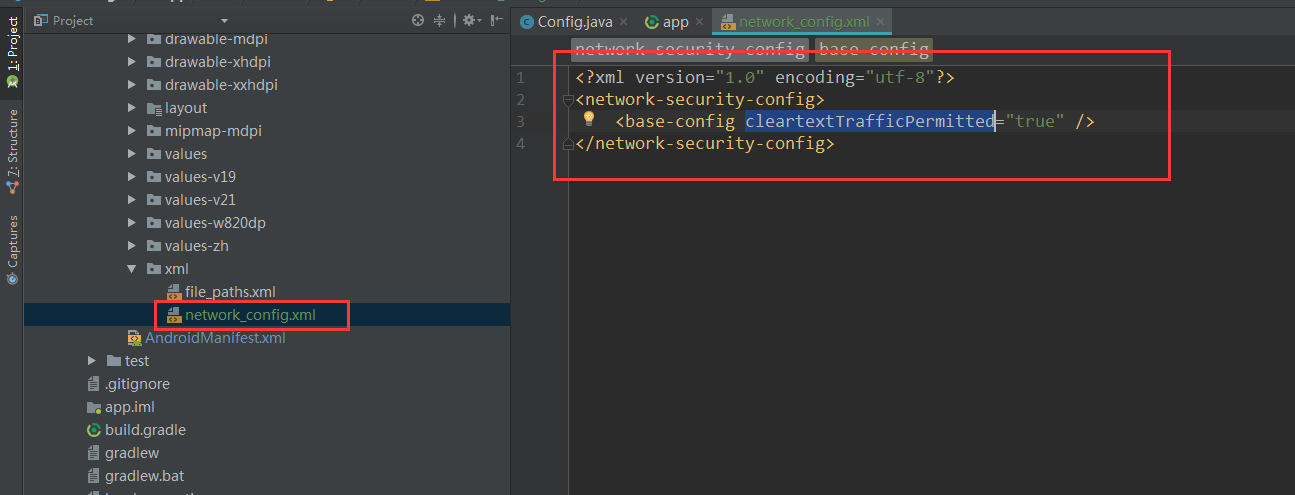Select gradlew.bat in the project tree

(145, 476)
